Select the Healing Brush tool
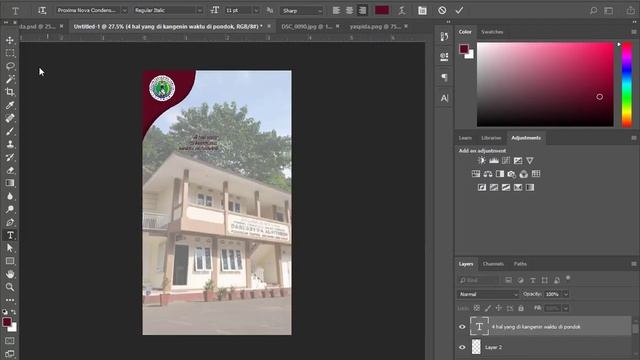Screen dimensions: 640x360 pos(10,118)
